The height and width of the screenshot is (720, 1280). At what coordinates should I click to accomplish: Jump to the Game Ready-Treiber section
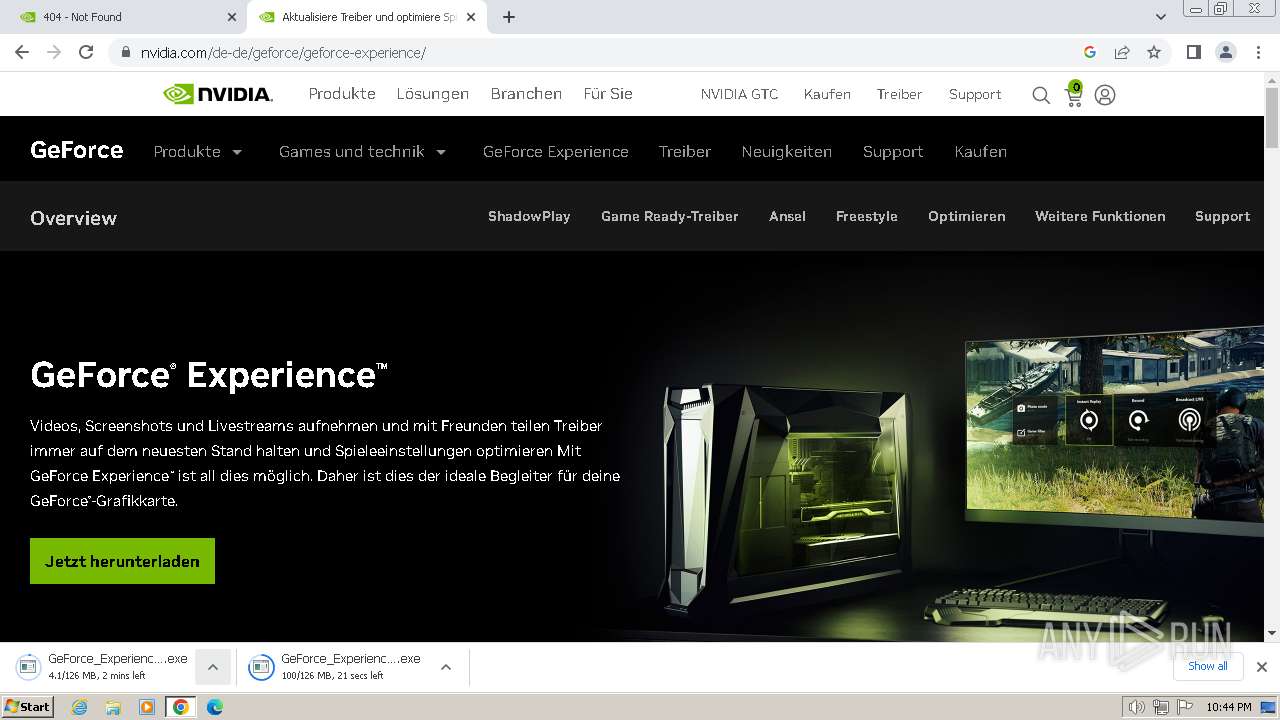[670, 216]
